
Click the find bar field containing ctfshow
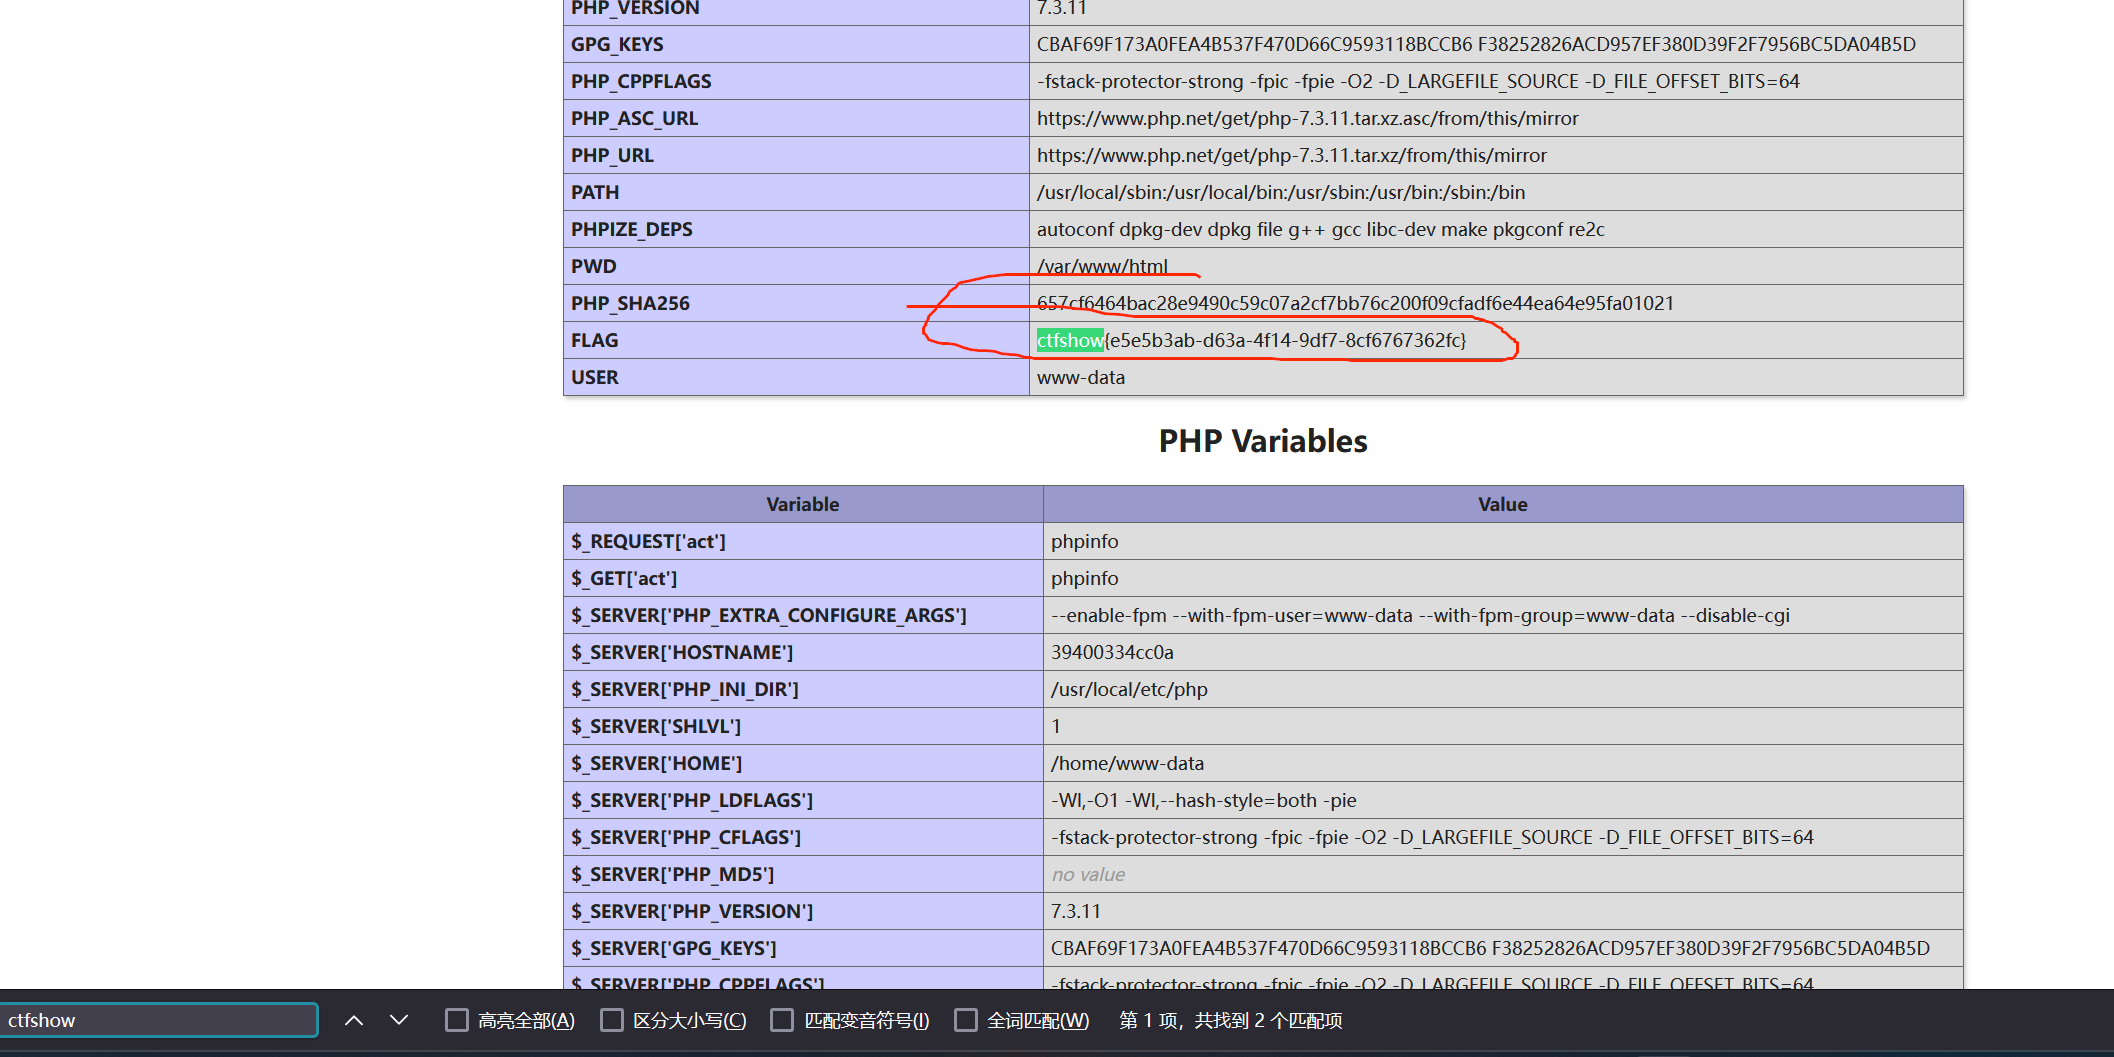160,1020
